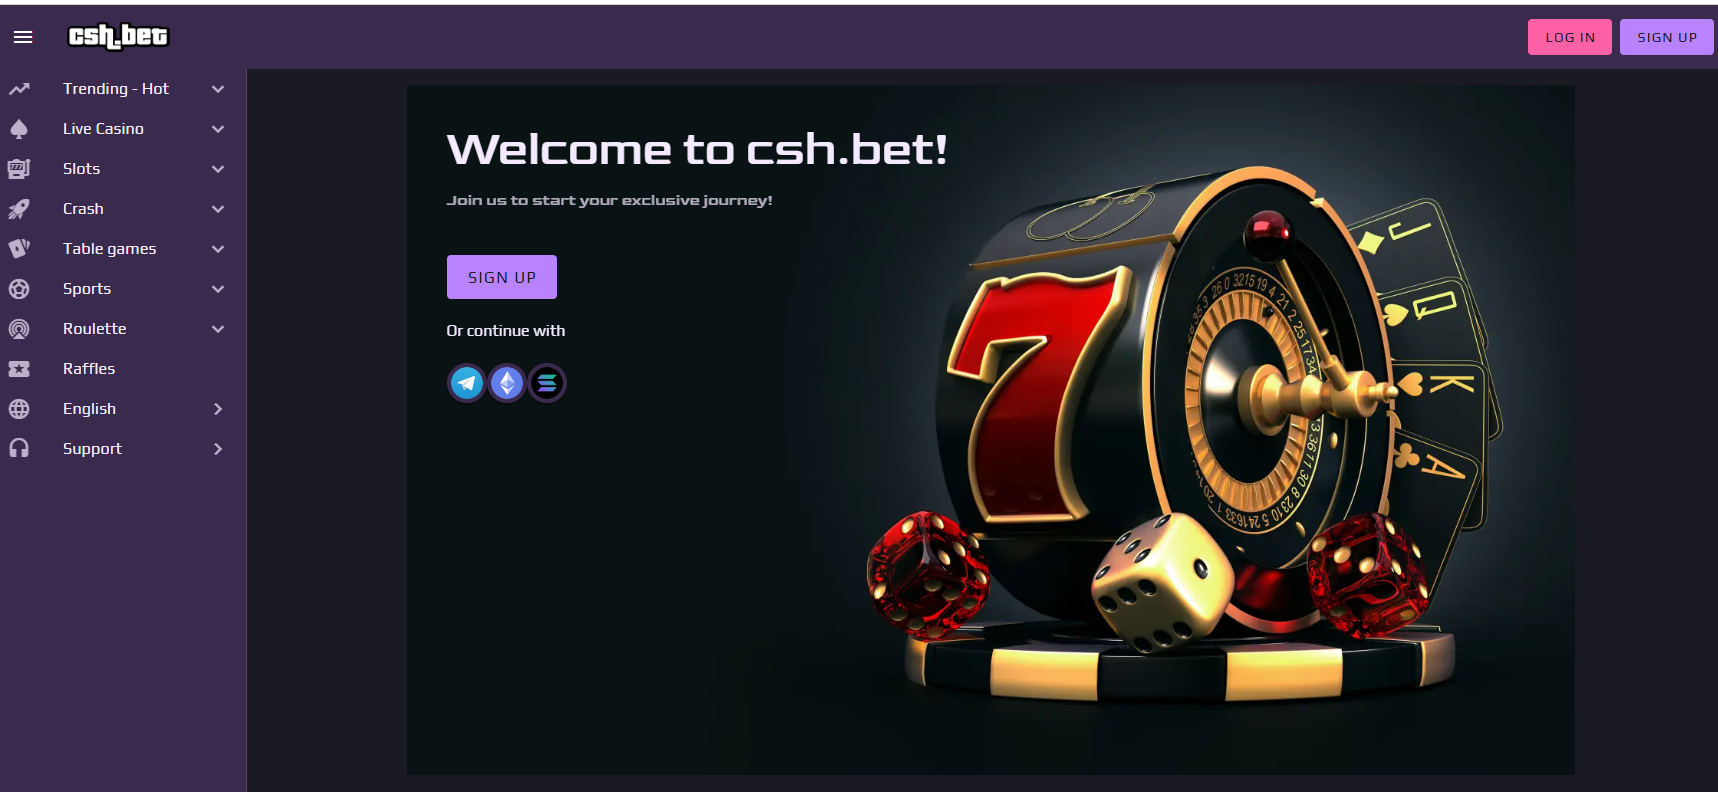Screen dimensions: 1718x792
Task: Select the Live Casino menu label
Action: pos(103,129)
